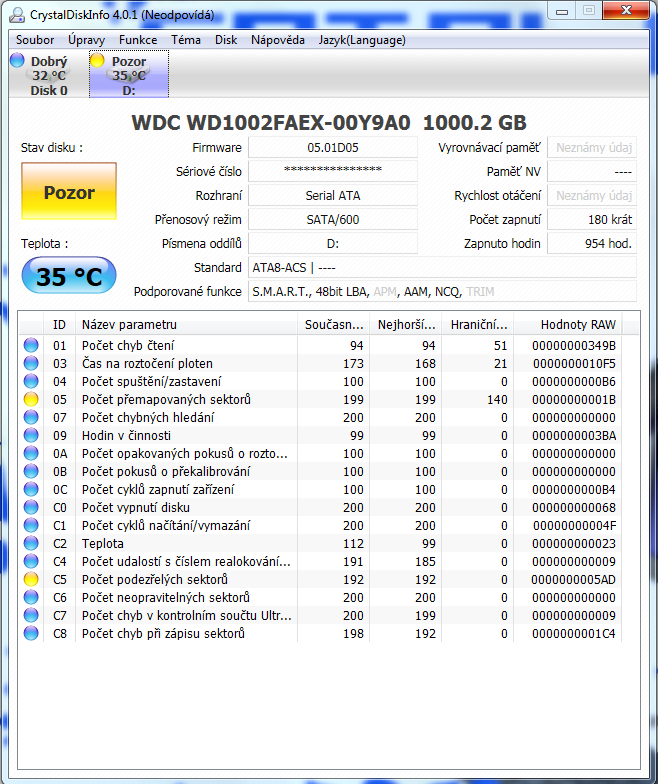Viewport: 658px width, 784px height.
Task: Click the Hraniční... column header
Action: click(478, 324)
